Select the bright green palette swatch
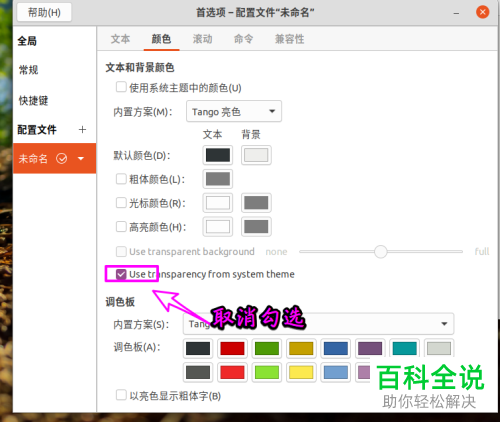 pos(267,372)
